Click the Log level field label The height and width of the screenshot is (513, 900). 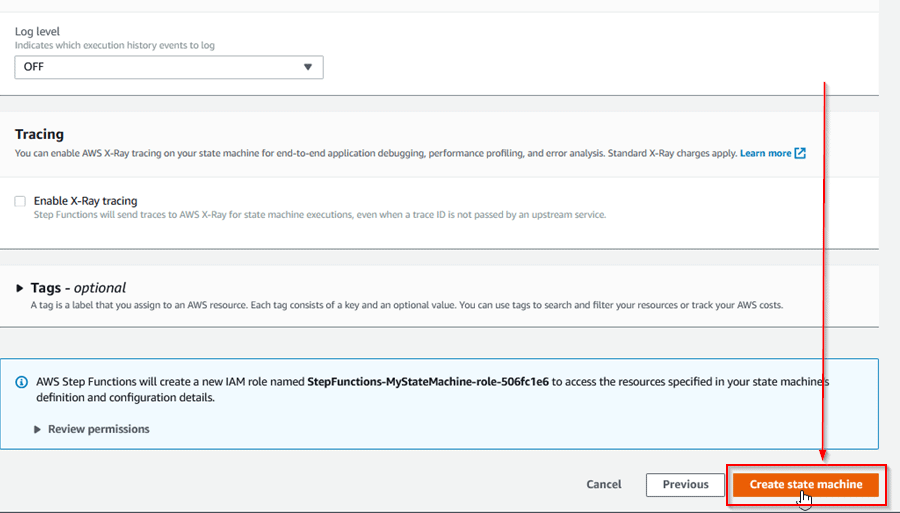pos(37,32)
